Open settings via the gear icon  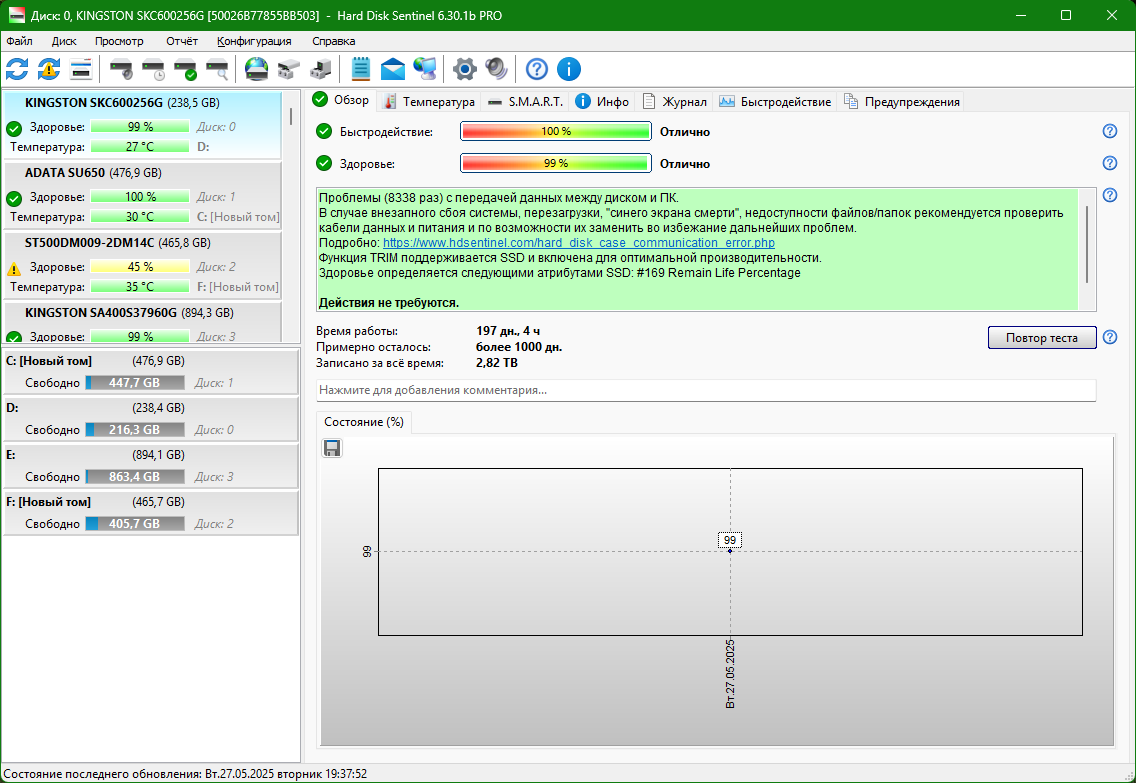click(x=464, y=70)
